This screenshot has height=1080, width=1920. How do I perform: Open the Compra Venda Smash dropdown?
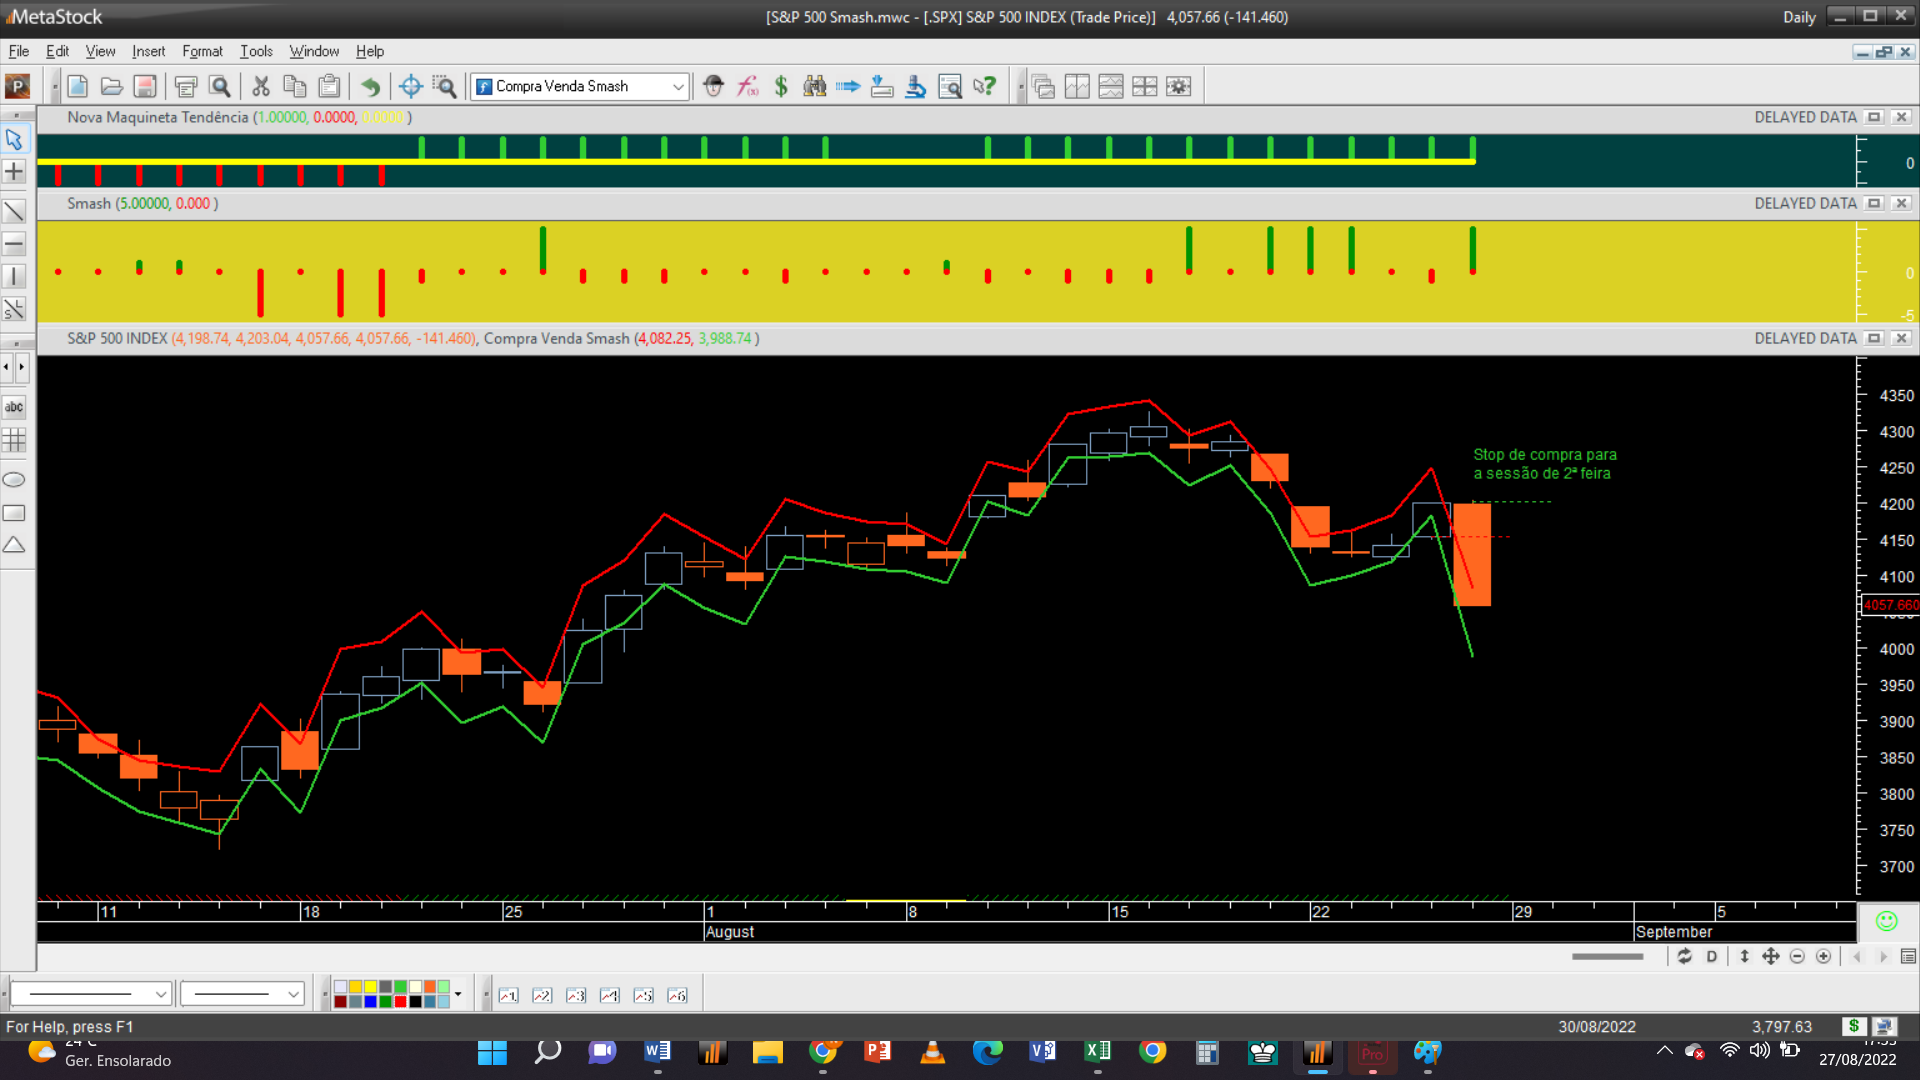coord(678,87)
